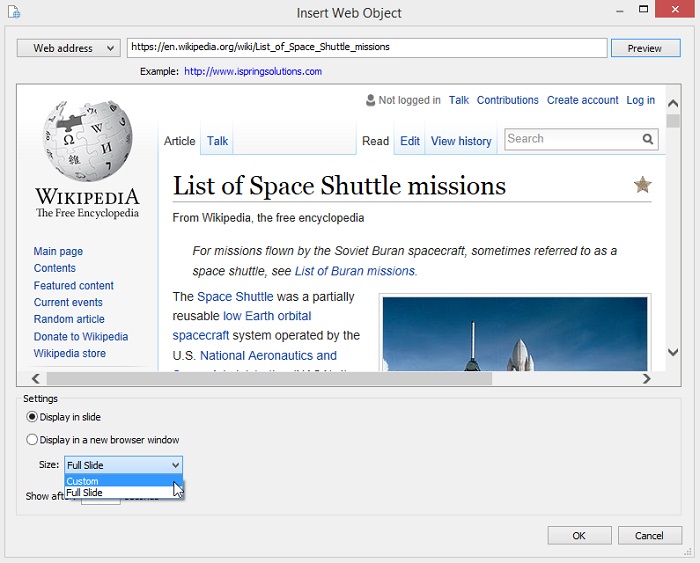
Task: Click the Wikipedia globe logo
Action: [88, 140]
